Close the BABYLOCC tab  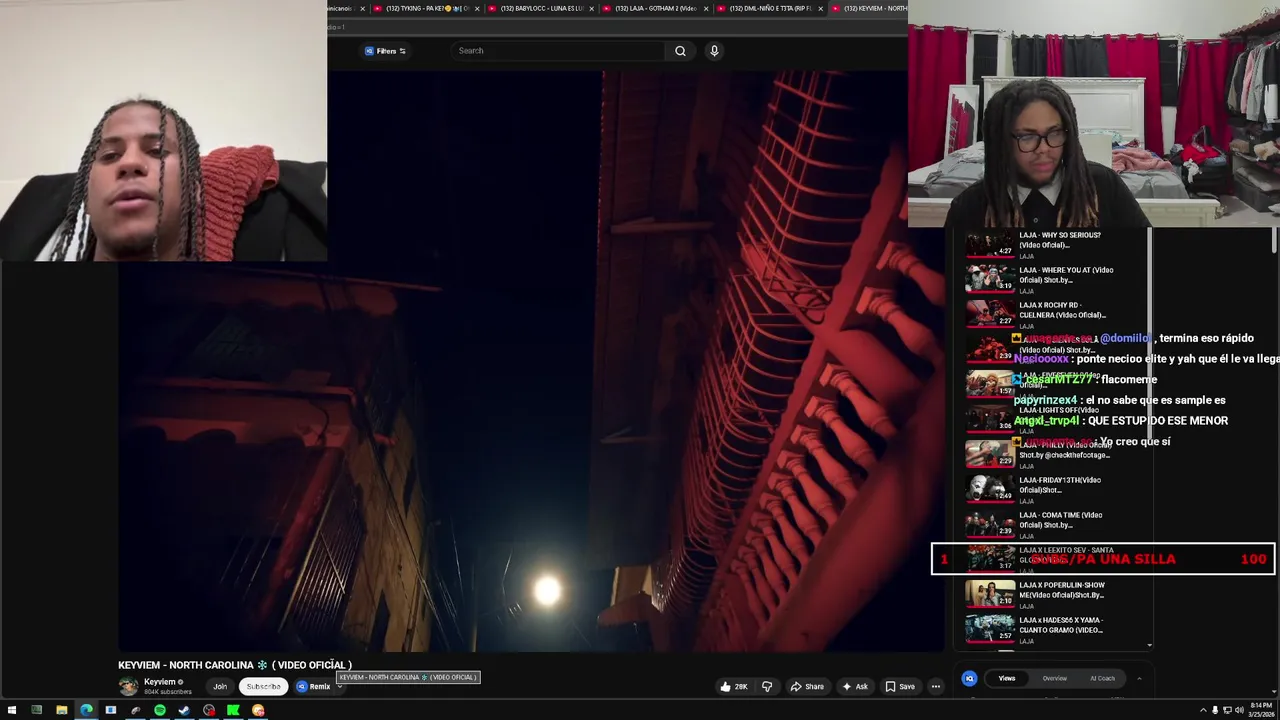point(592,8)
